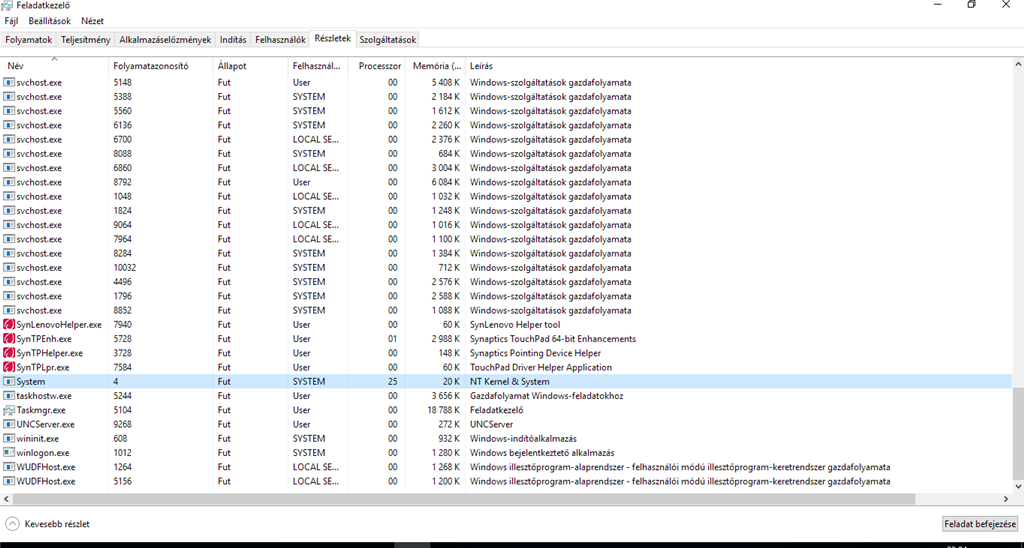The width and height of the screenshot is (1024, 548).
Task: Select the winlogon.exe process name
Action: click(x=43, y=453)
